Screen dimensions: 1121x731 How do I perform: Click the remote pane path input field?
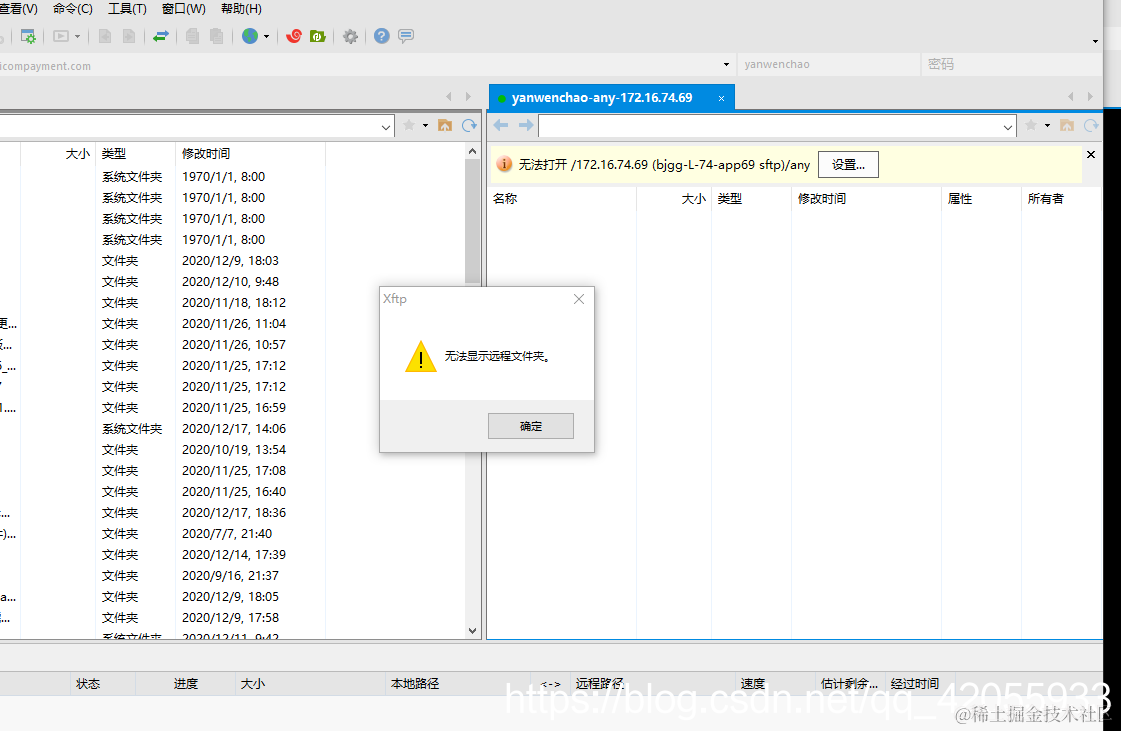click(770, 127)
